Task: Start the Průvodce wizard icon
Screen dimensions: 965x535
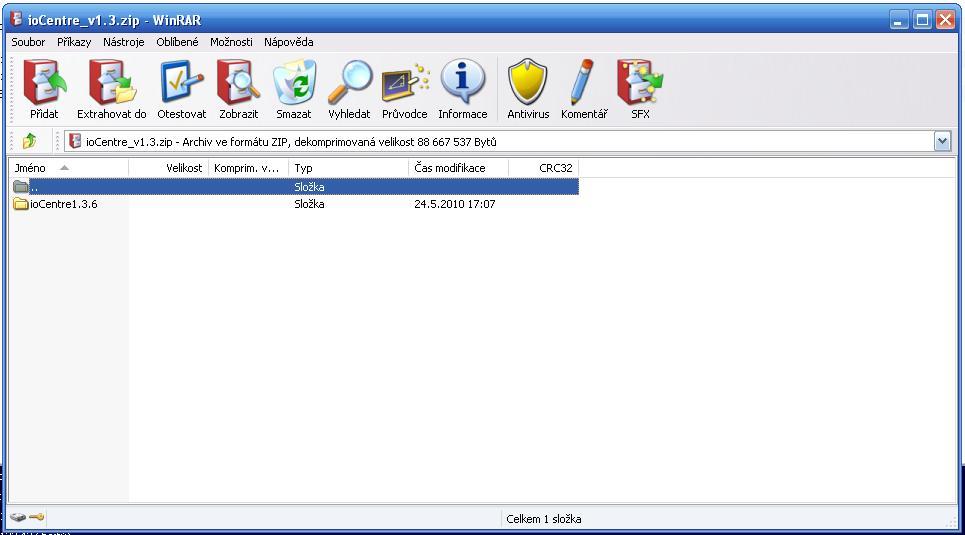Action: pyautogui.click(x=405, y=88)
